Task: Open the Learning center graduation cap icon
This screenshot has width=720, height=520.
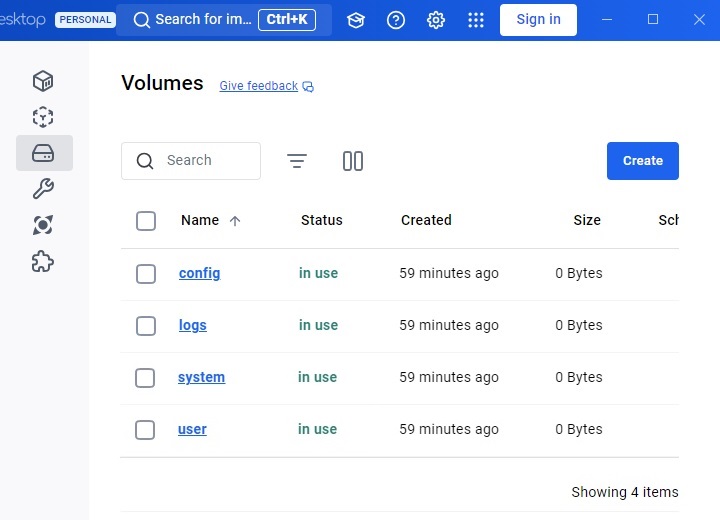Action: click(356, 20)
